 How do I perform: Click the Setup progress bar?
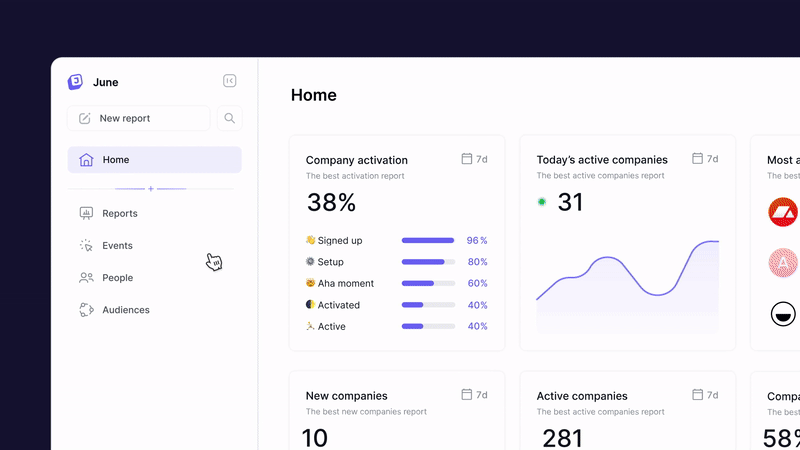[428, 262]
